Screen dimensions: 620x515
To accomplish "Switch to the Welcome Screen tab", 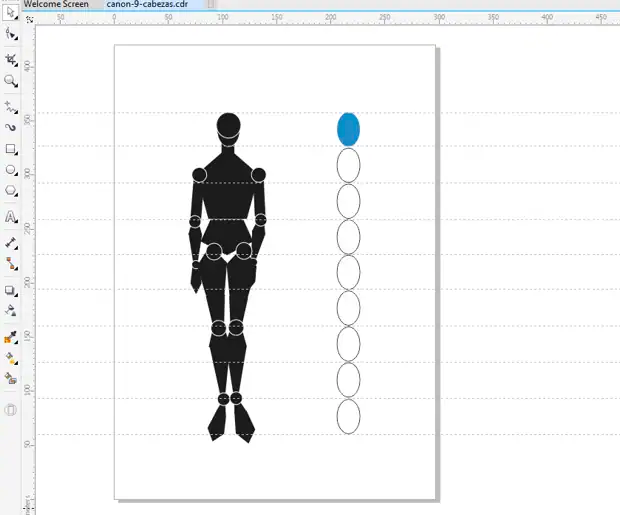I will pyautogui.click(x=56, y=4).
